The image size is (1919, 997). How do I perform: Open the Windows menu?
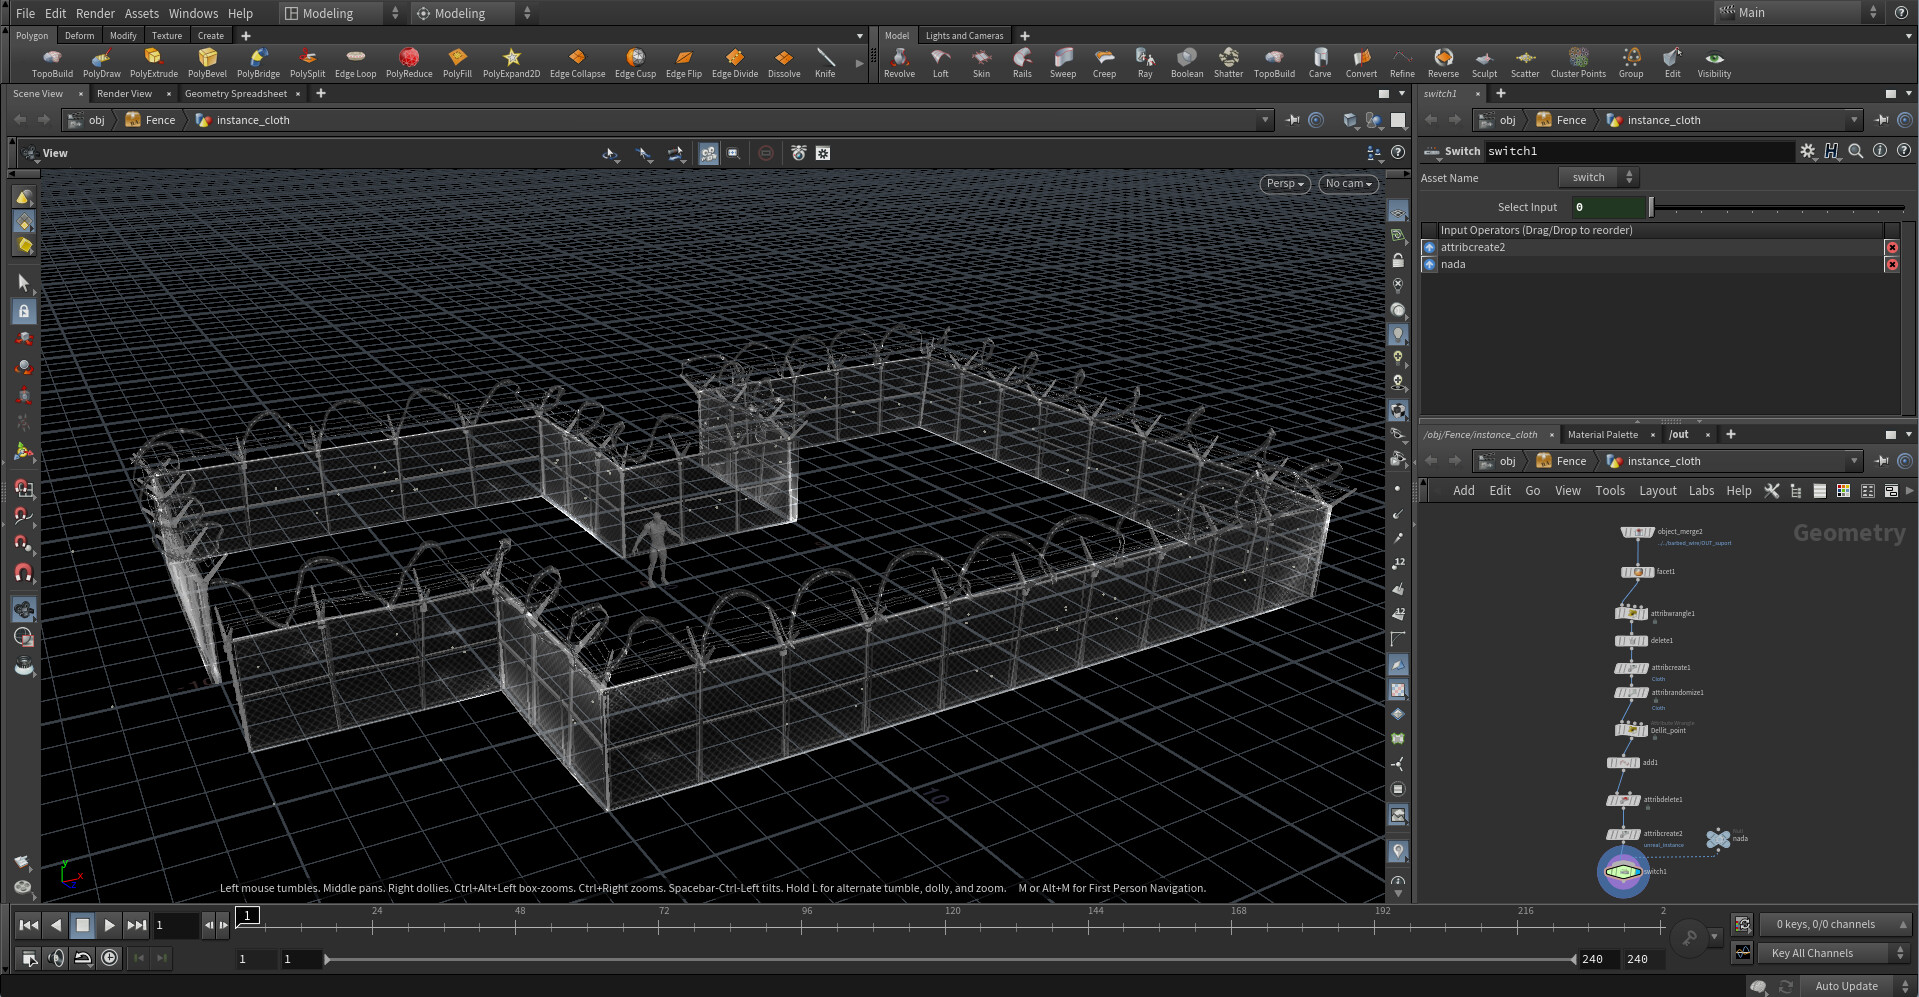(x=193, y=13)
